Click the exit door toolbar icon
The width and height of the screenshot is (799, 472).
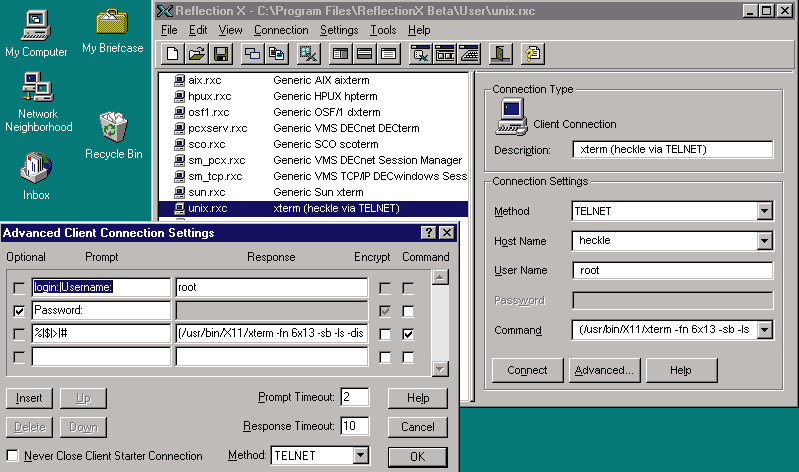(500, 53)
